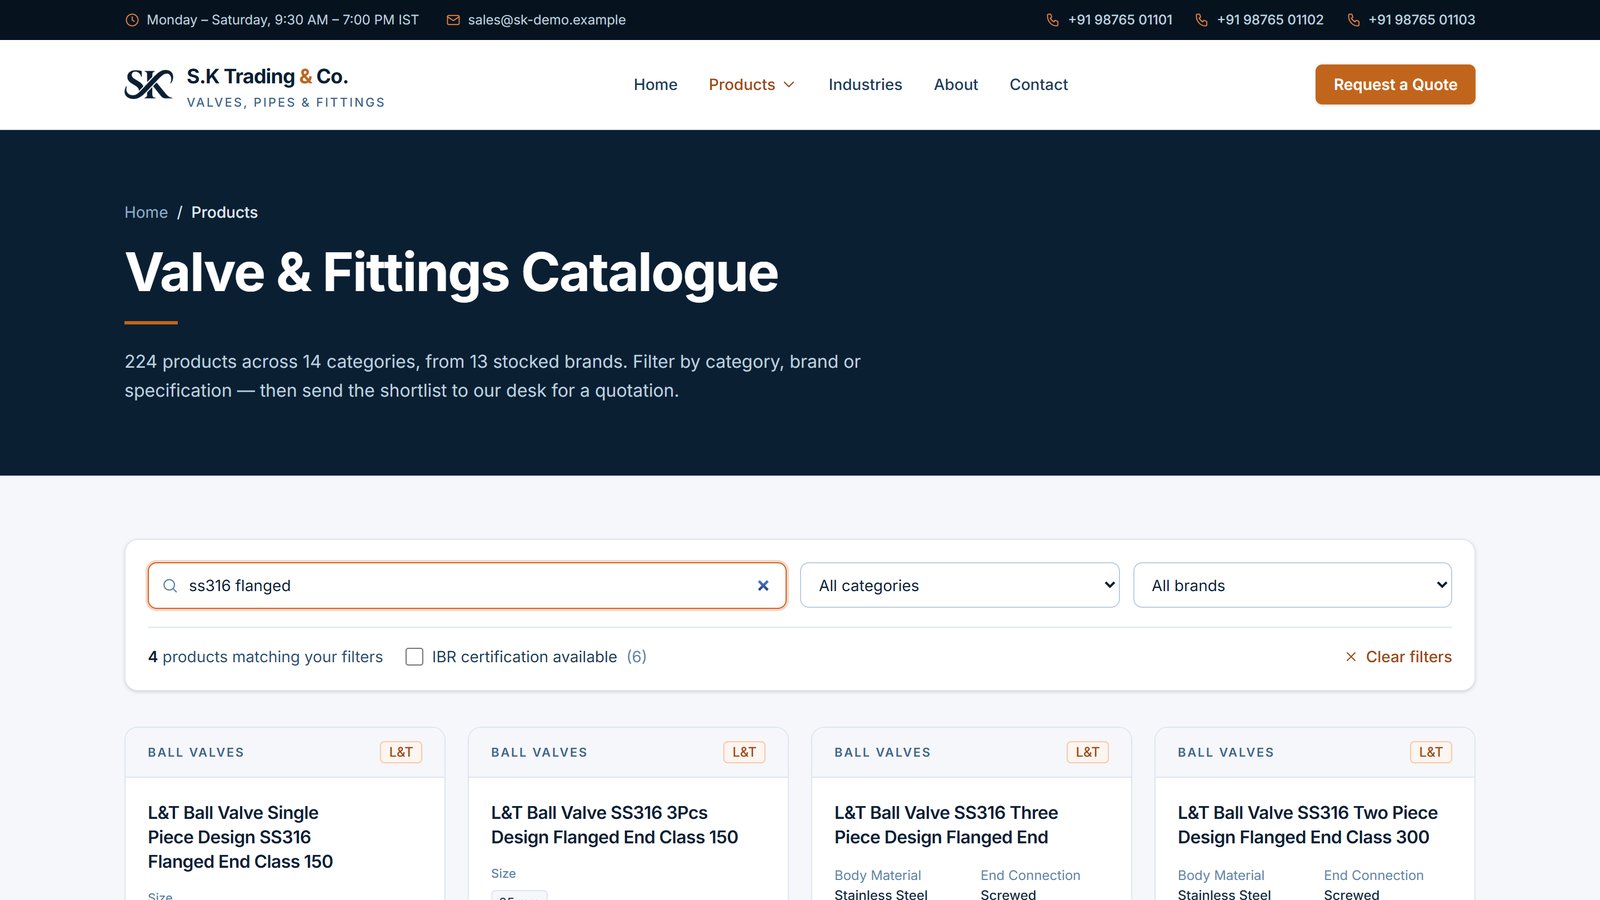This screenshot has width=1600, height=900.
Task: Open L&T Ball Valve Single Piece Design product
Action: (240, 837)
